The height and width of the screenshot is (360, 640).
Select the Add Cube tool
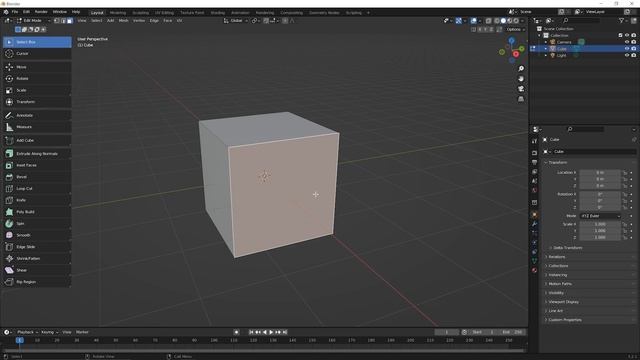37,140
